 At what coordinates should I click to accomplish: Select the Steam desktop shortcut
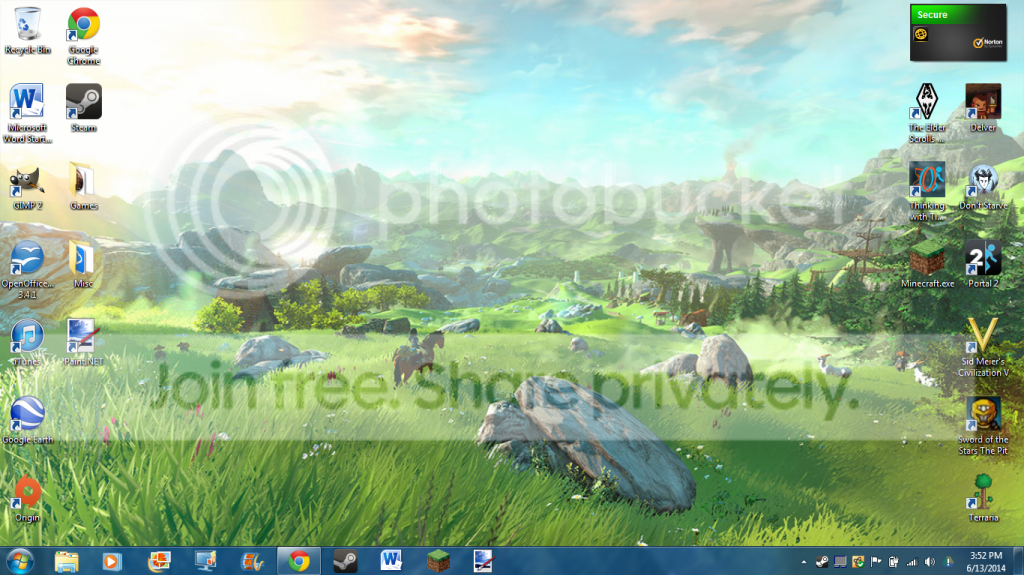click(84, 108)
